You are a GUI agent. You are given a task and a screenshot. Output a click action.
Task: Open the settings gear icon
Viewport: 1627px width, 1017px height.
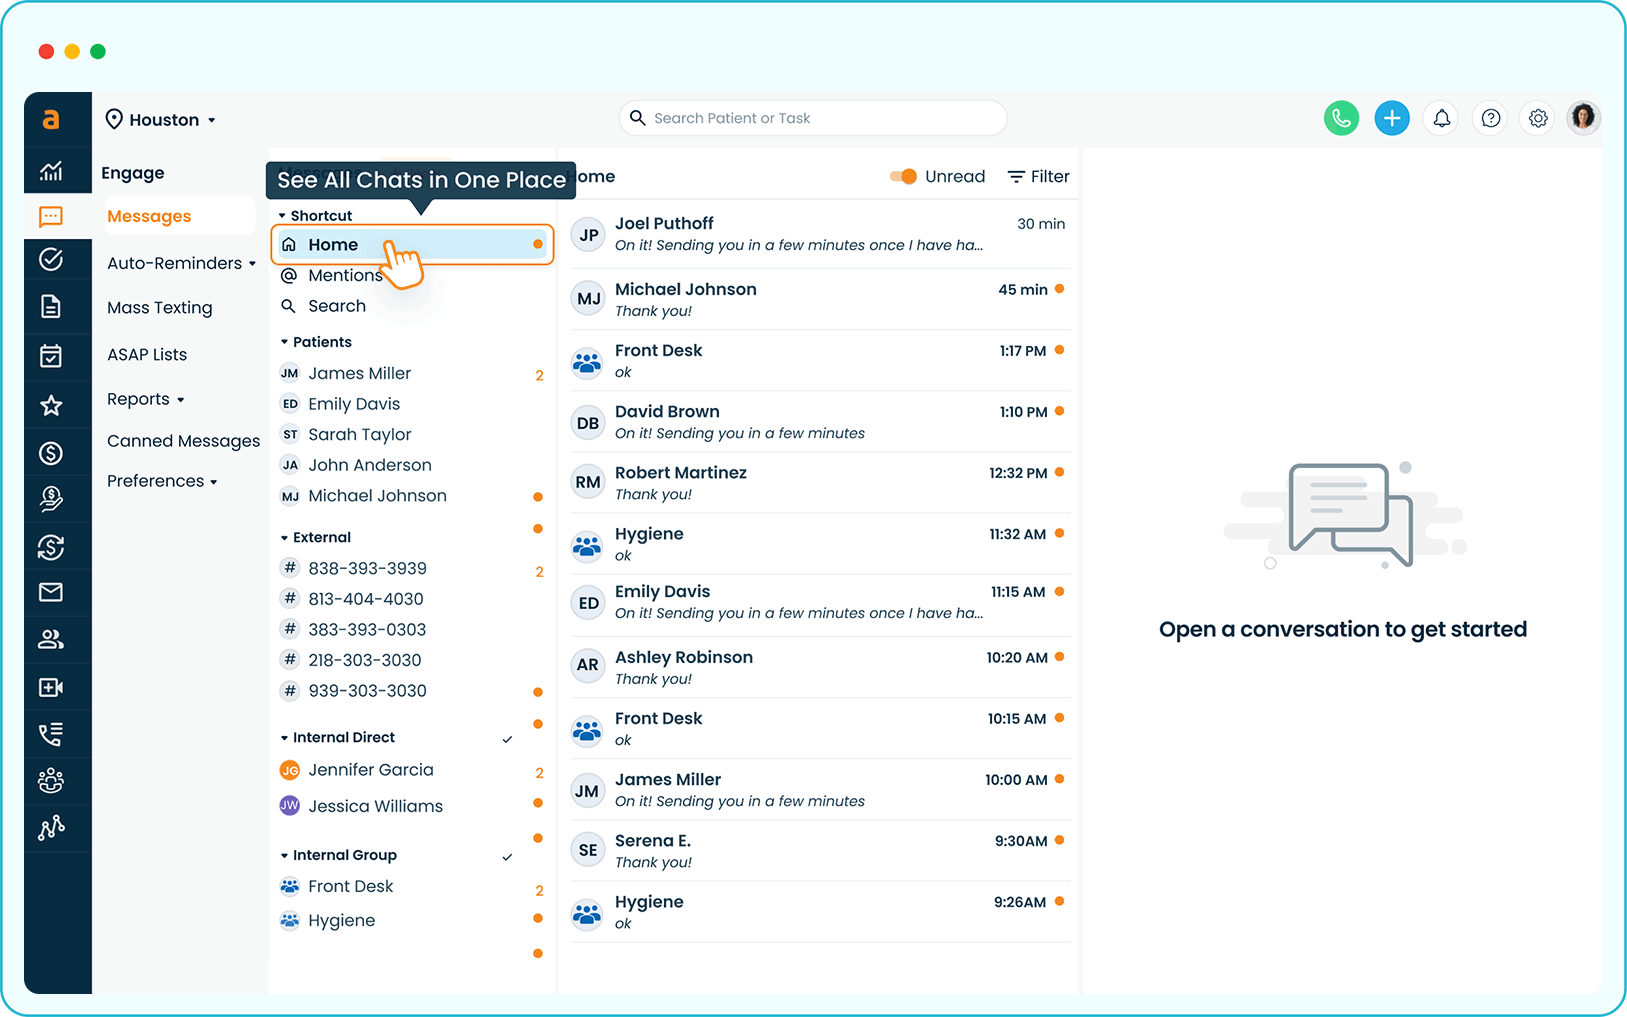point(1538,119)
